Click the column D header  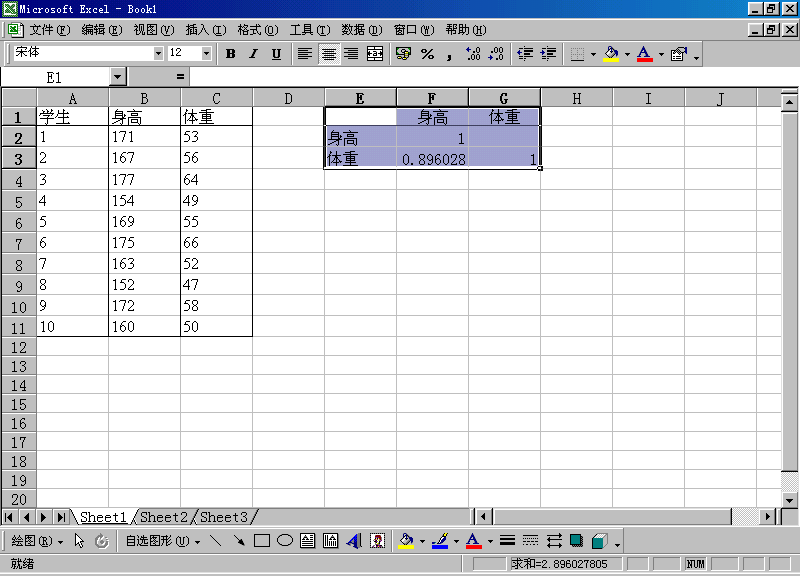[x=288, y=98]
